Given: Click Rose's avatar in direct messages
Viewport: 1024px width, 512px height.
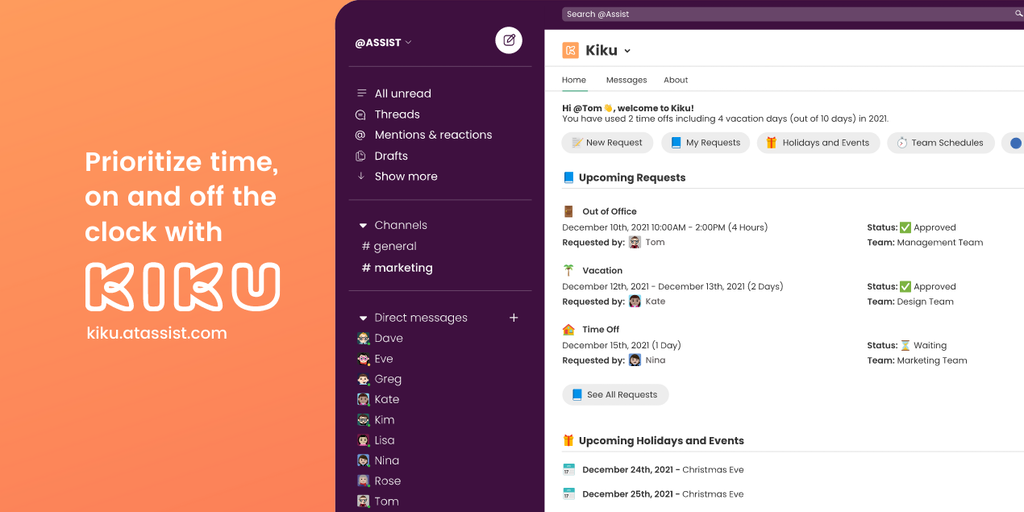Looking at the screenshot, I should tap(364, 481).
